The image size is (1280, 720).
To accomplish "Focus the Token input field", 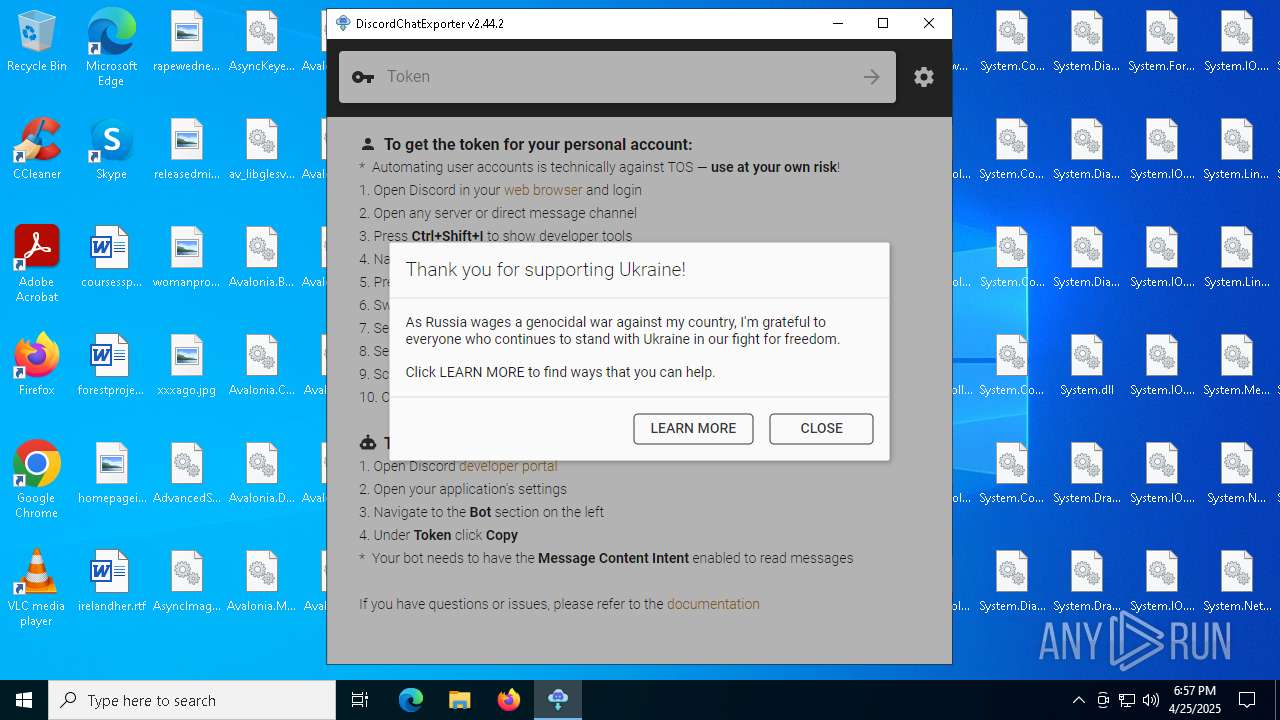I will tap(618, 77).
